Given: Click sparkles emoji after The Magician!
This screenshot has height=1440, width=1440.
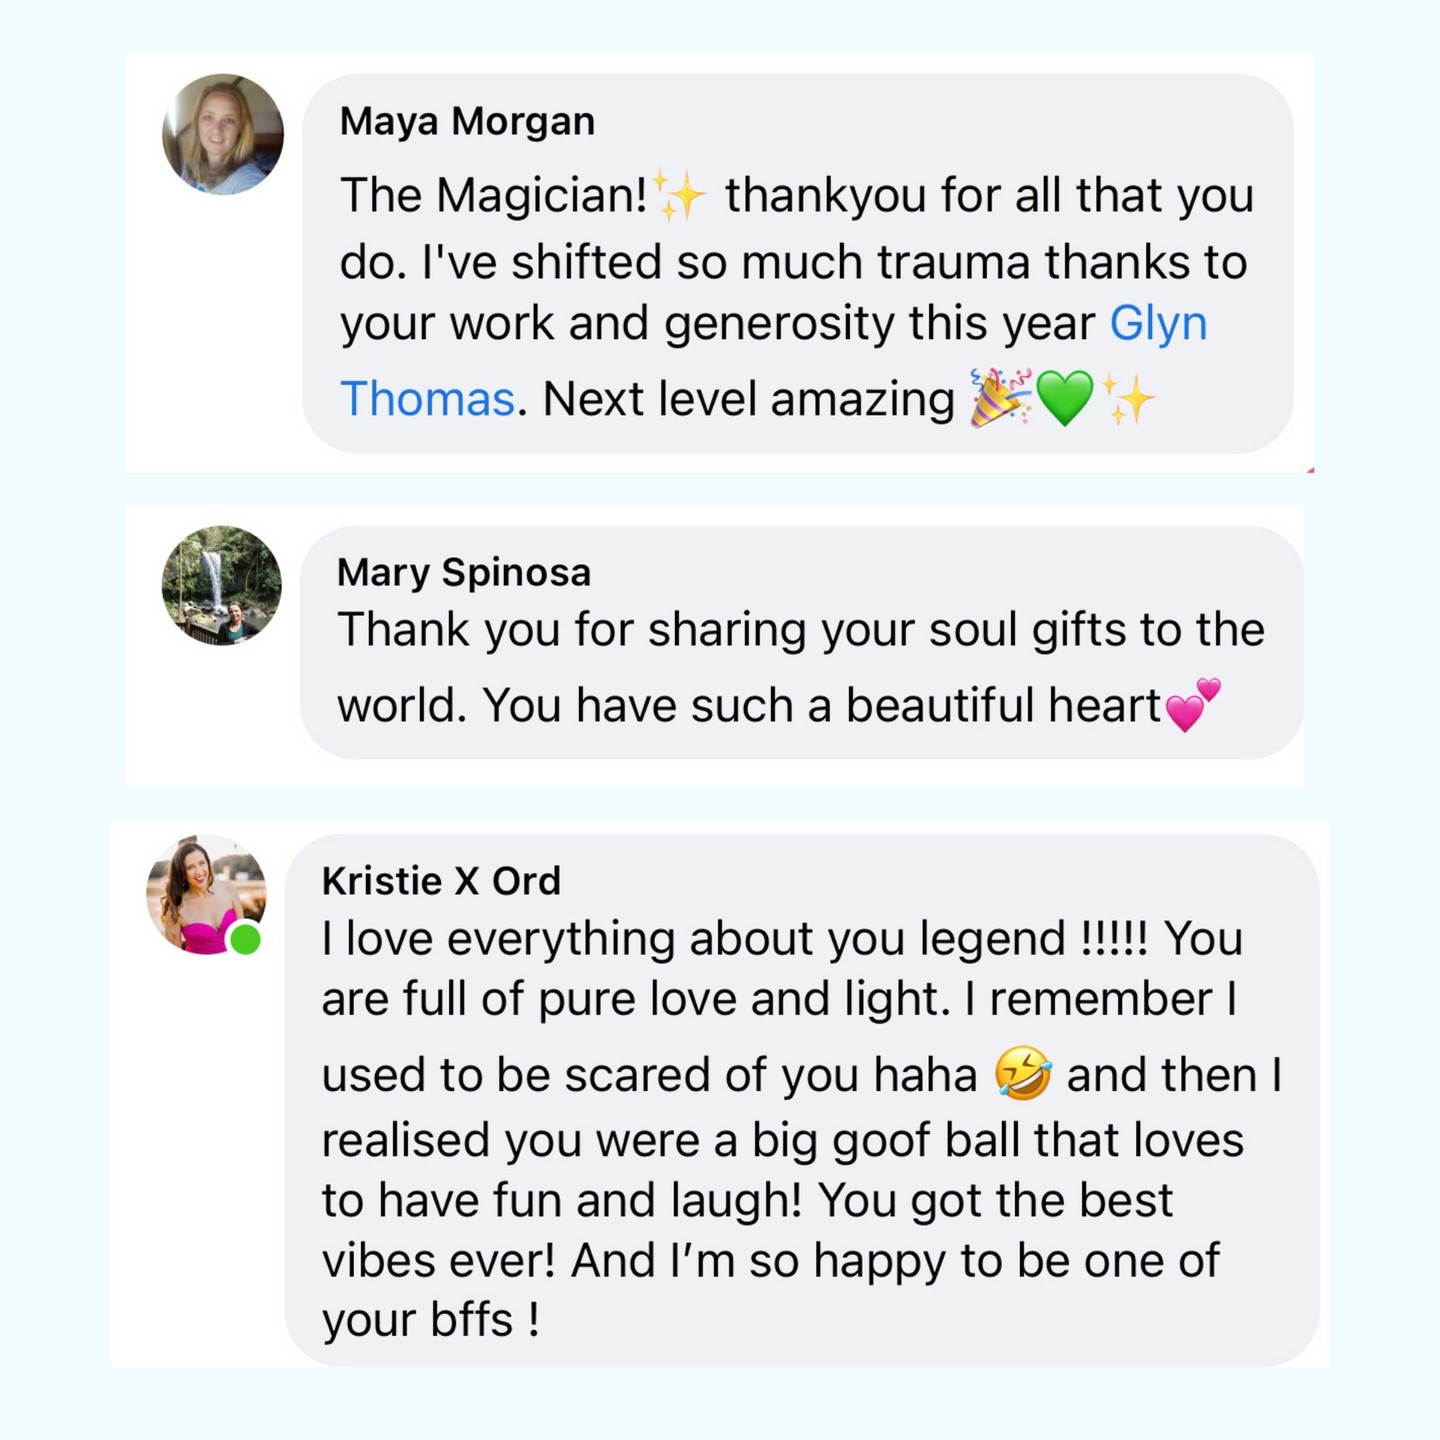Looking at the screenshot, I should pos(680,195).
